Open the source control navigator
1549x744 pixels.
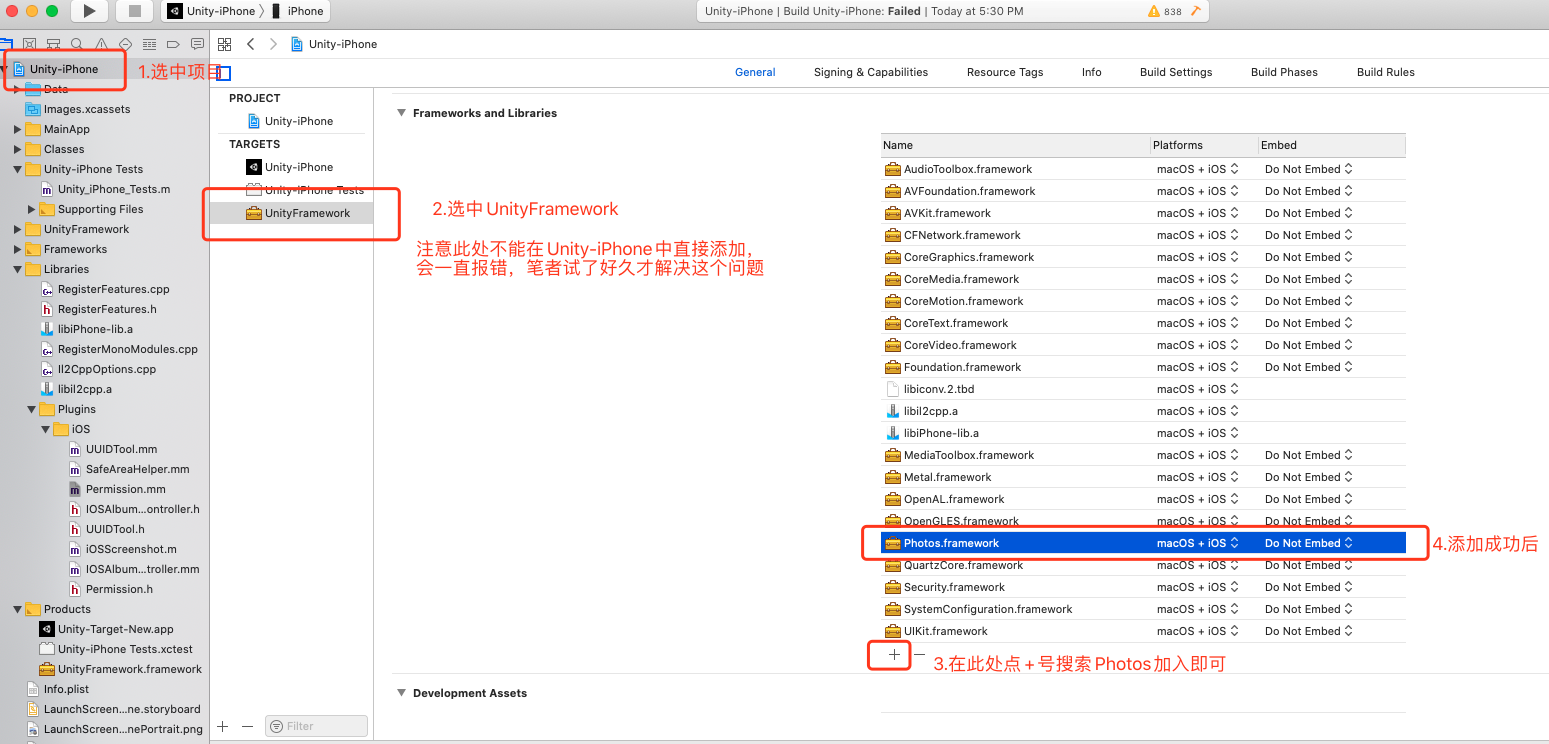pyautogui.click(x=30, y=44)
